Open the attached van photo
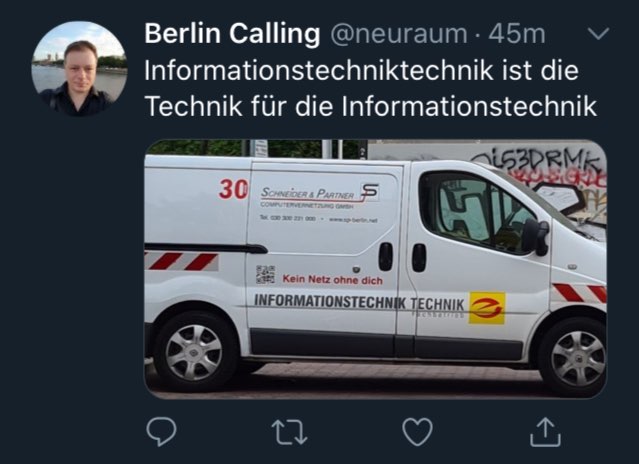The height and width of the screenshot is (464, 639). pyautogui.click(x=376, y=269)
